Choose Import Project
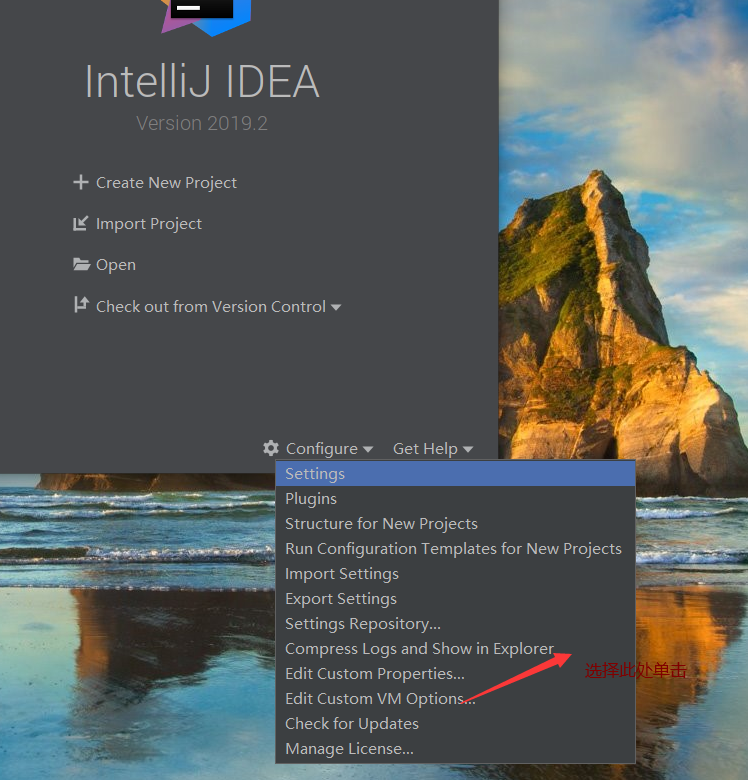The image size is (748, 780). (149, 224)
